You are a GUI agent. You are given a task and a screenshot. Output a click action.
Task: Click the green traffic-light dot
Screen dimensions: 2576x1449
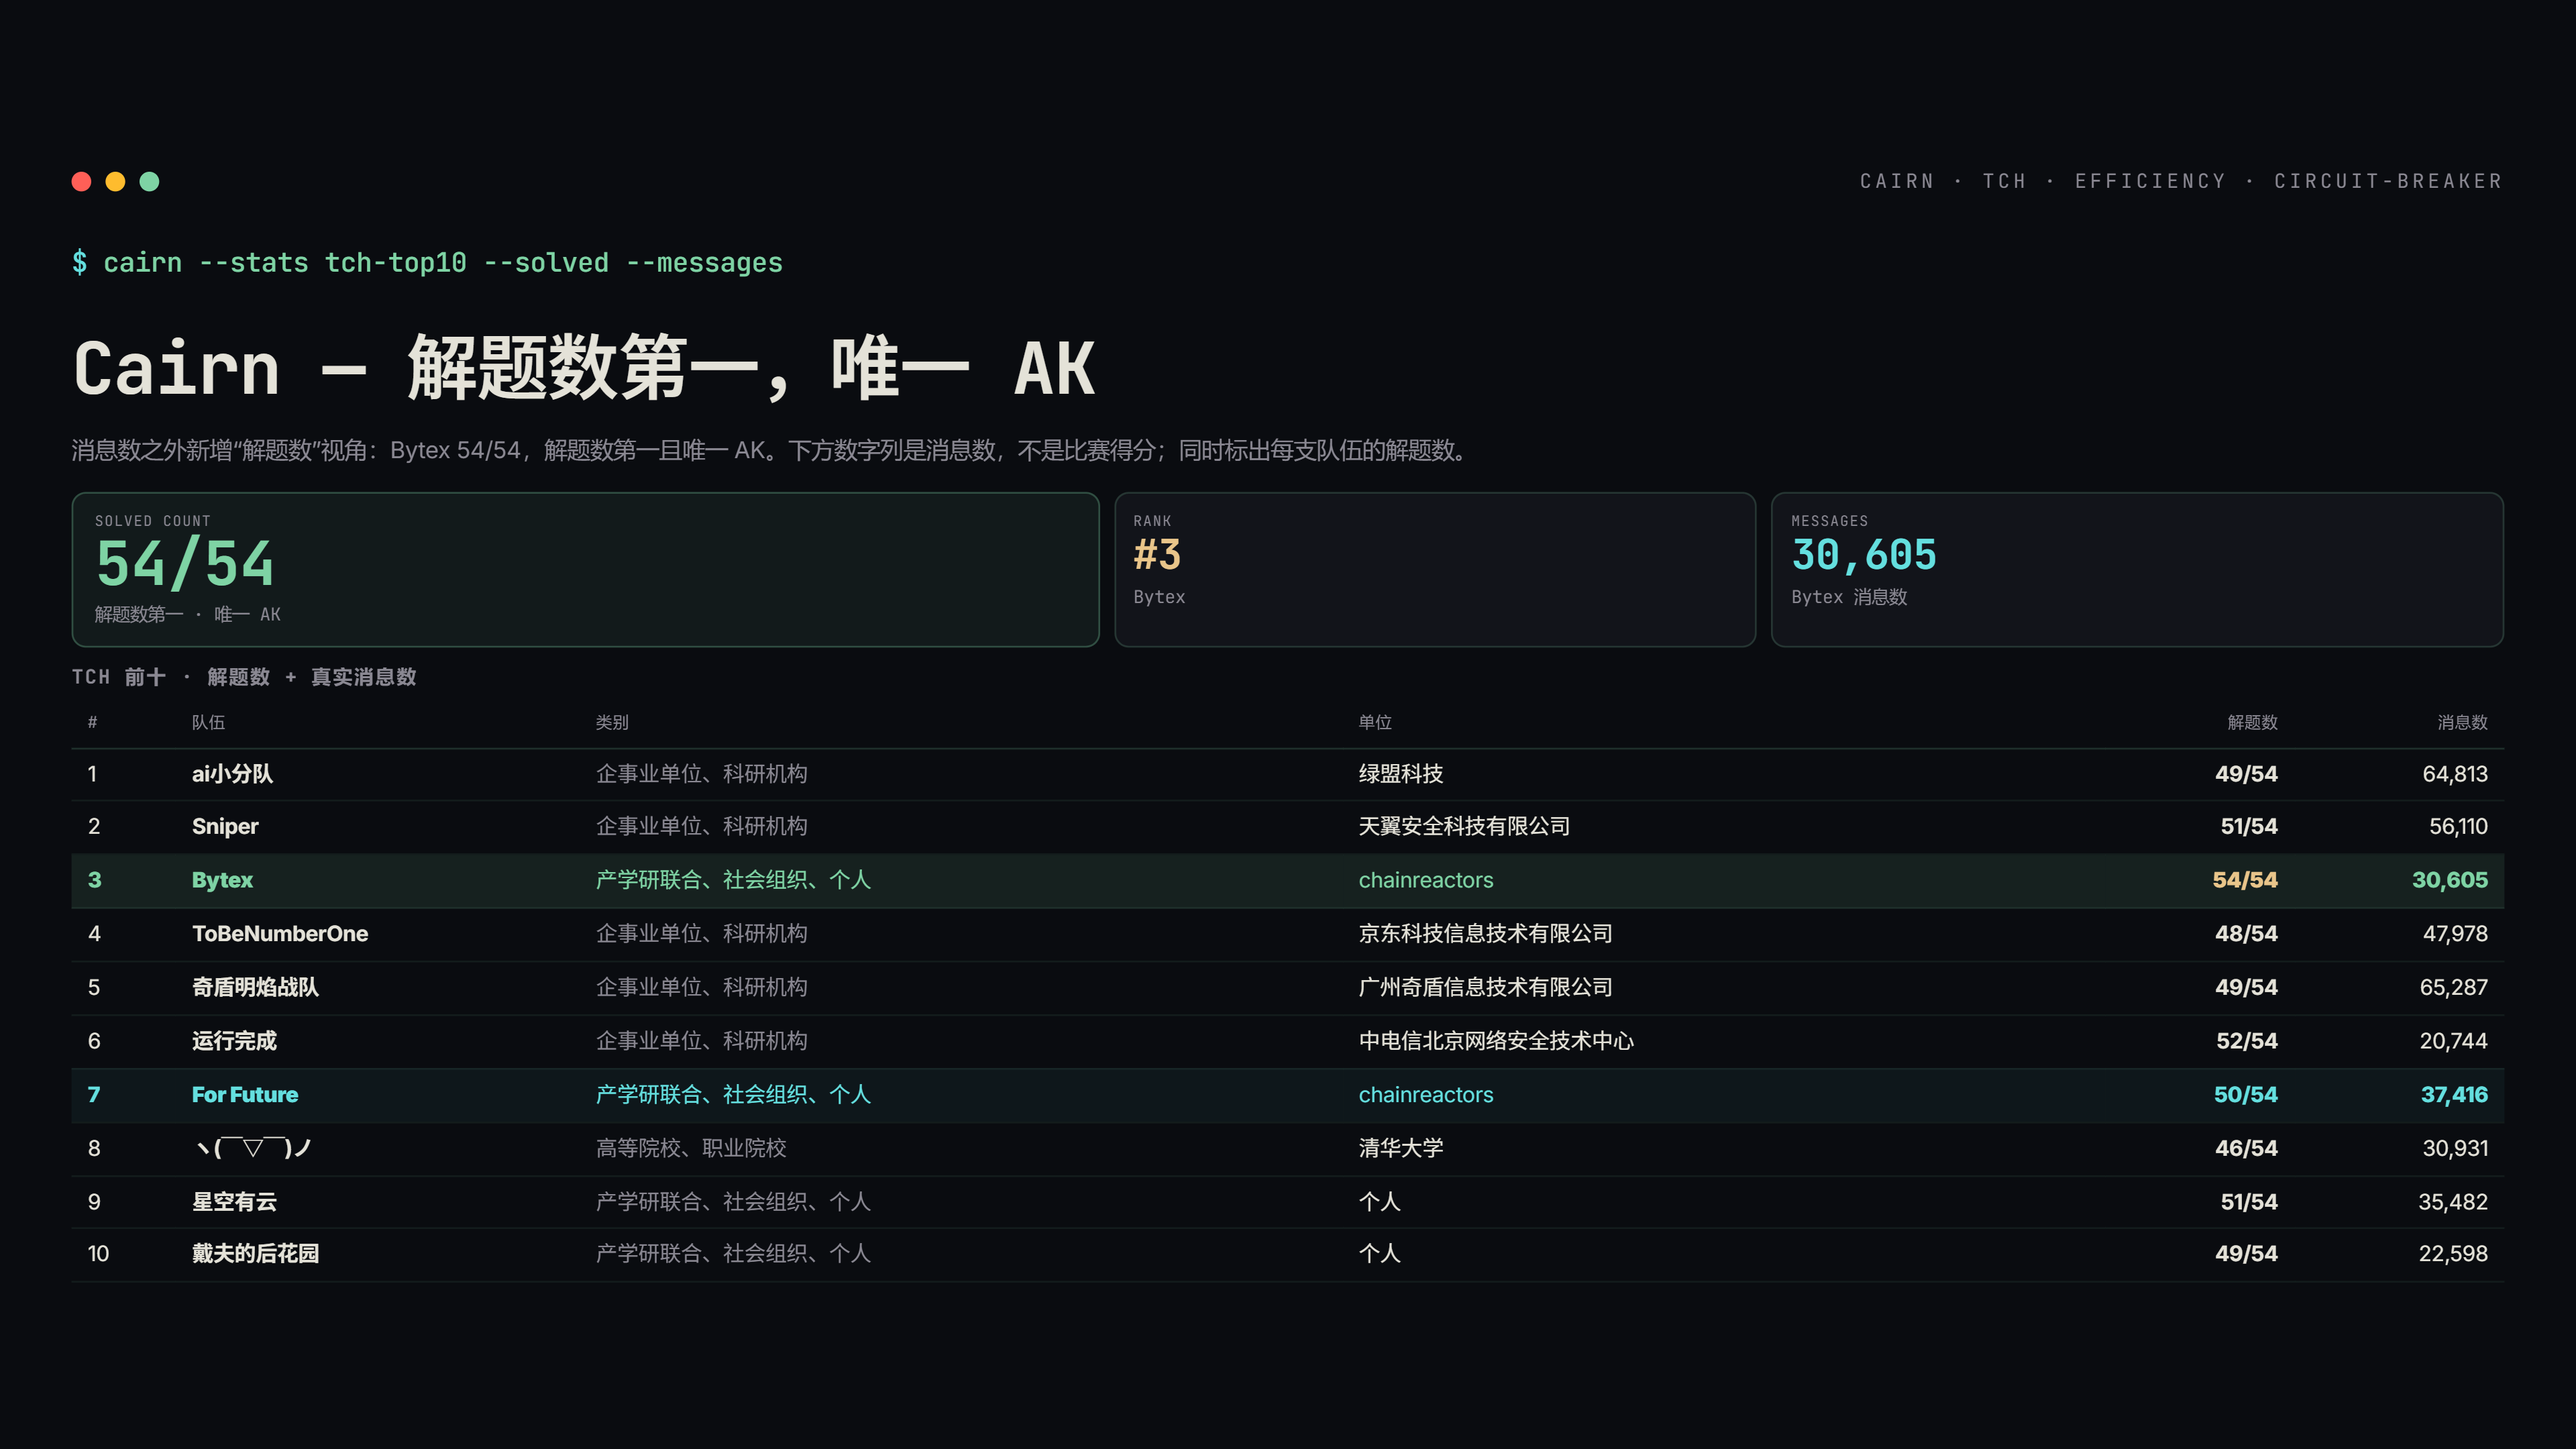point(149,181)
